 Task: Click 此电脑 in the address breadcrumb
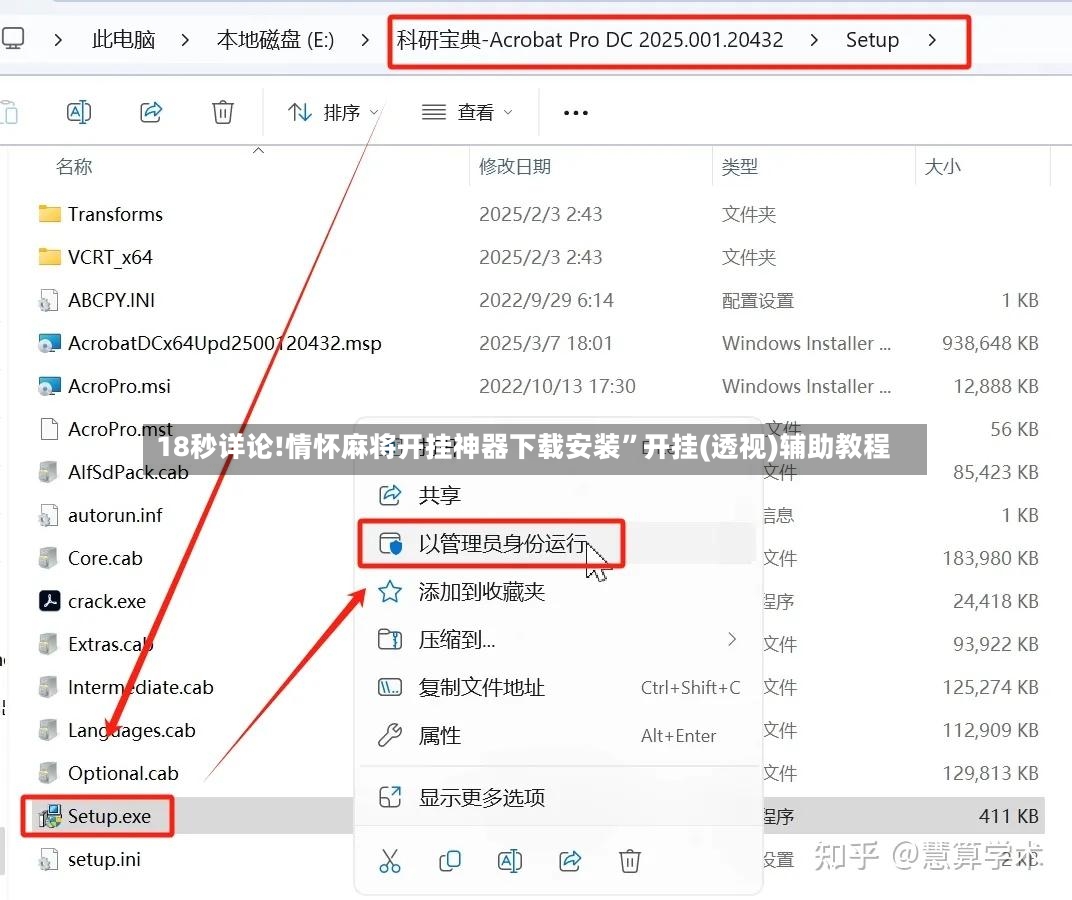pos(123,40)
